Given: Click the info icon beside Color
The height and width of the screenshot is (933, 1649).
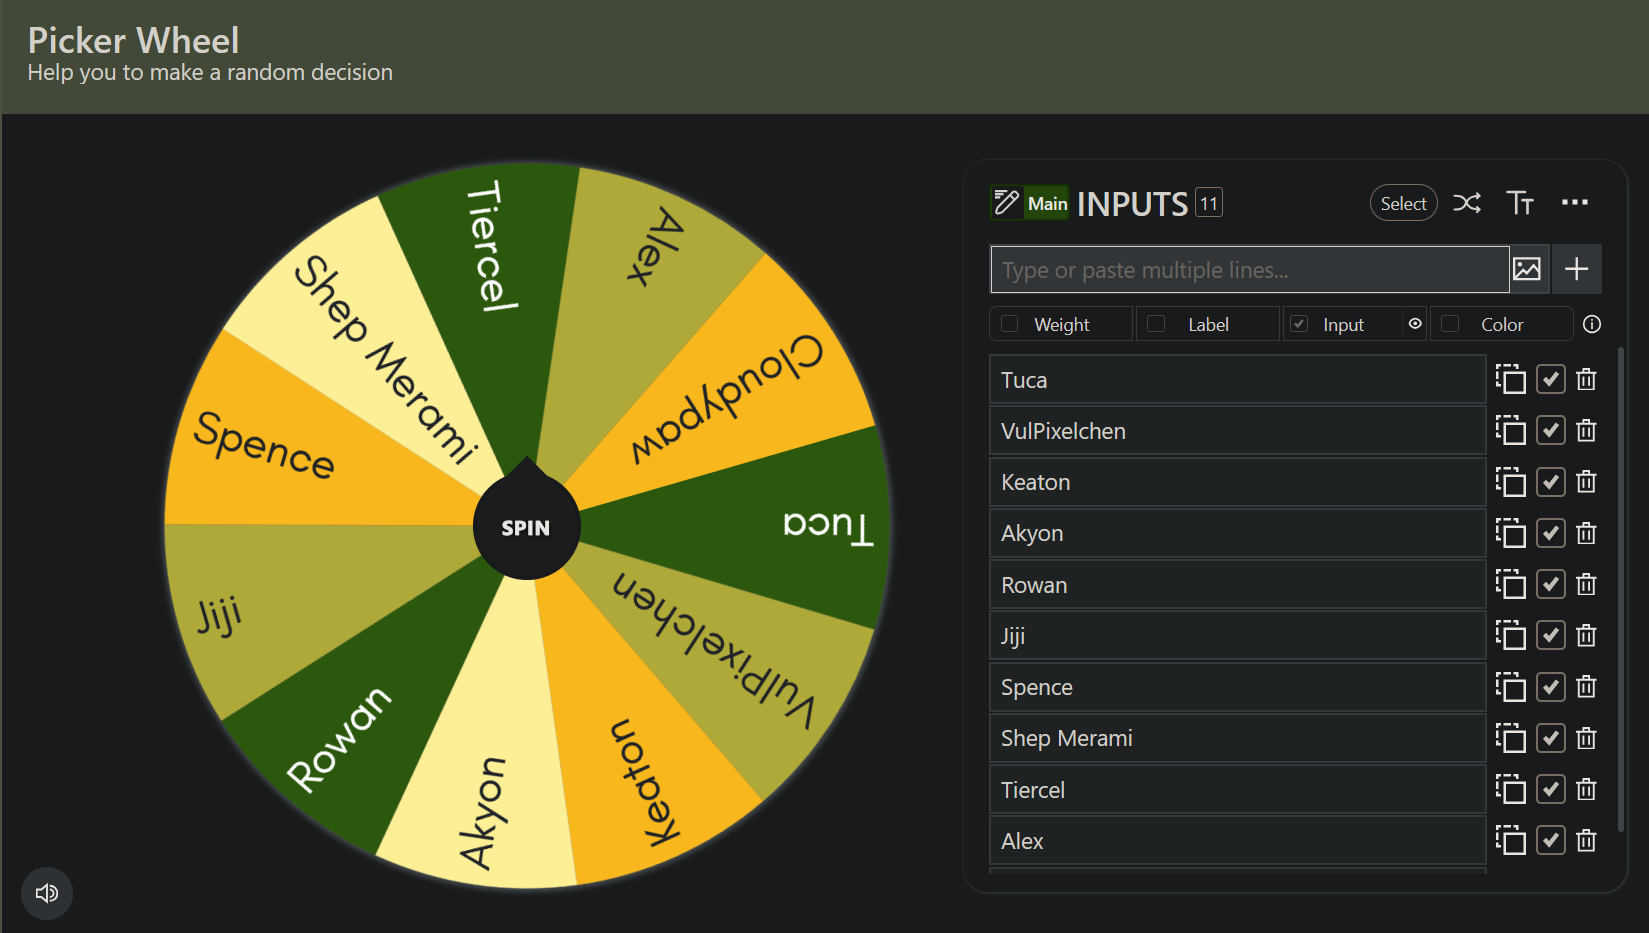Looking at the screenshot, I should click(x=1592, y=324).
